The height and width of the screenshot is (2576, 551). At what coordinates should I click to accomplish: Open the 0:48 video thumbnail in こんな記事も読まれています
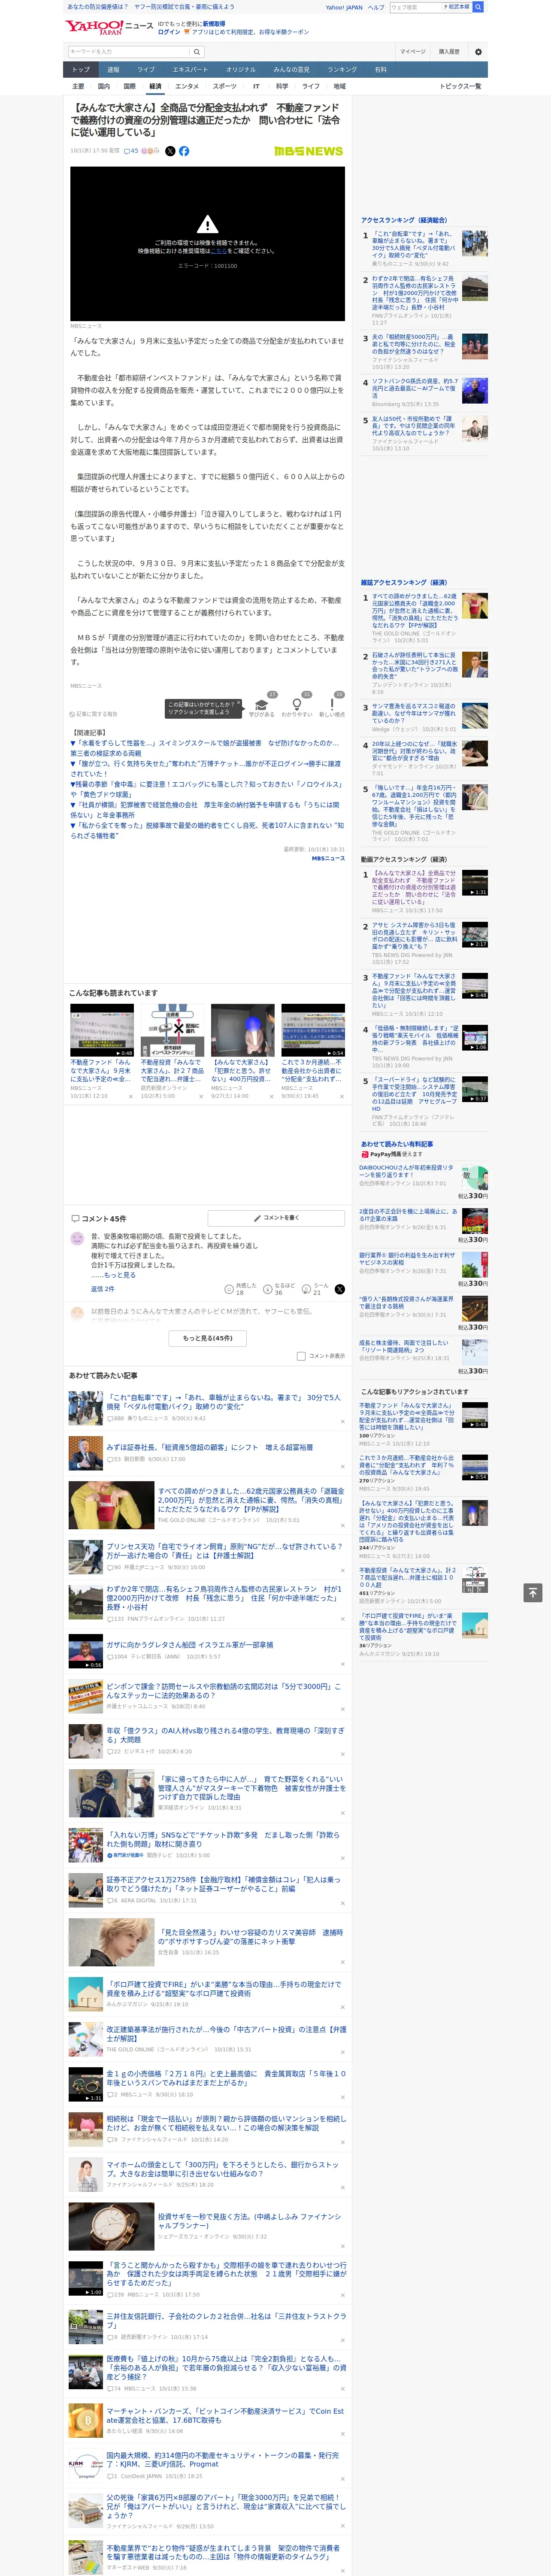pyautogui.click(x=102, y=1030)
